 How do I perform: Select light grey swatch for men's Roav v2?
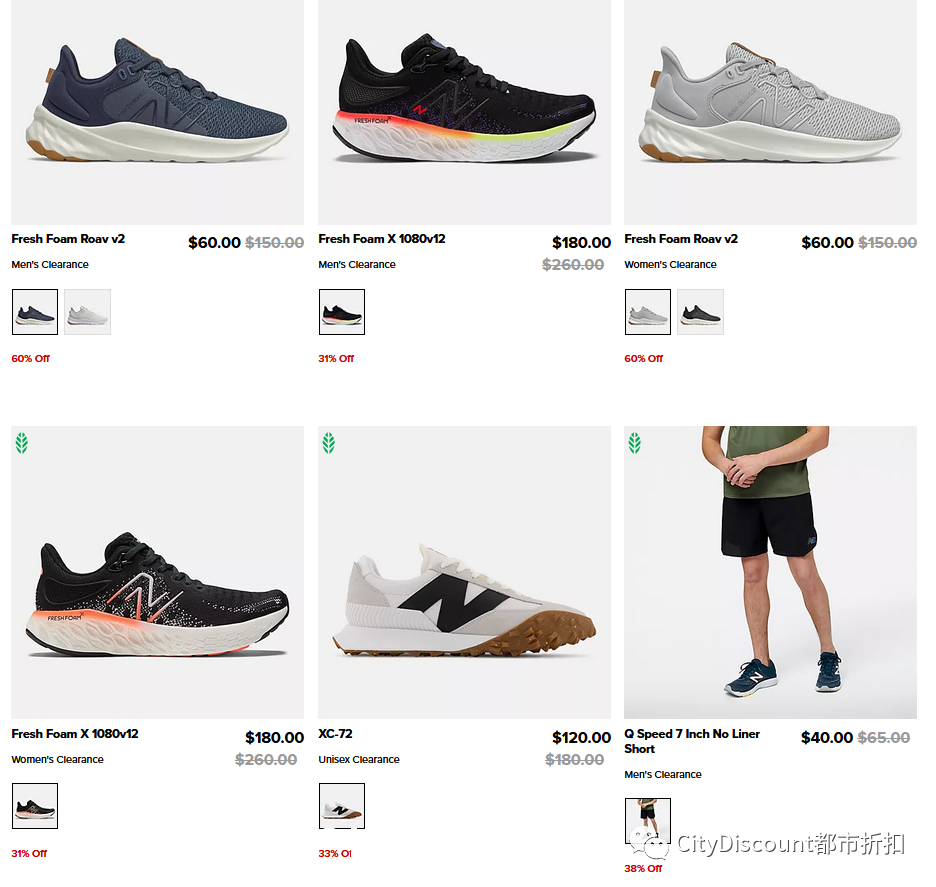pyautogui.click(x=87, y=312)
